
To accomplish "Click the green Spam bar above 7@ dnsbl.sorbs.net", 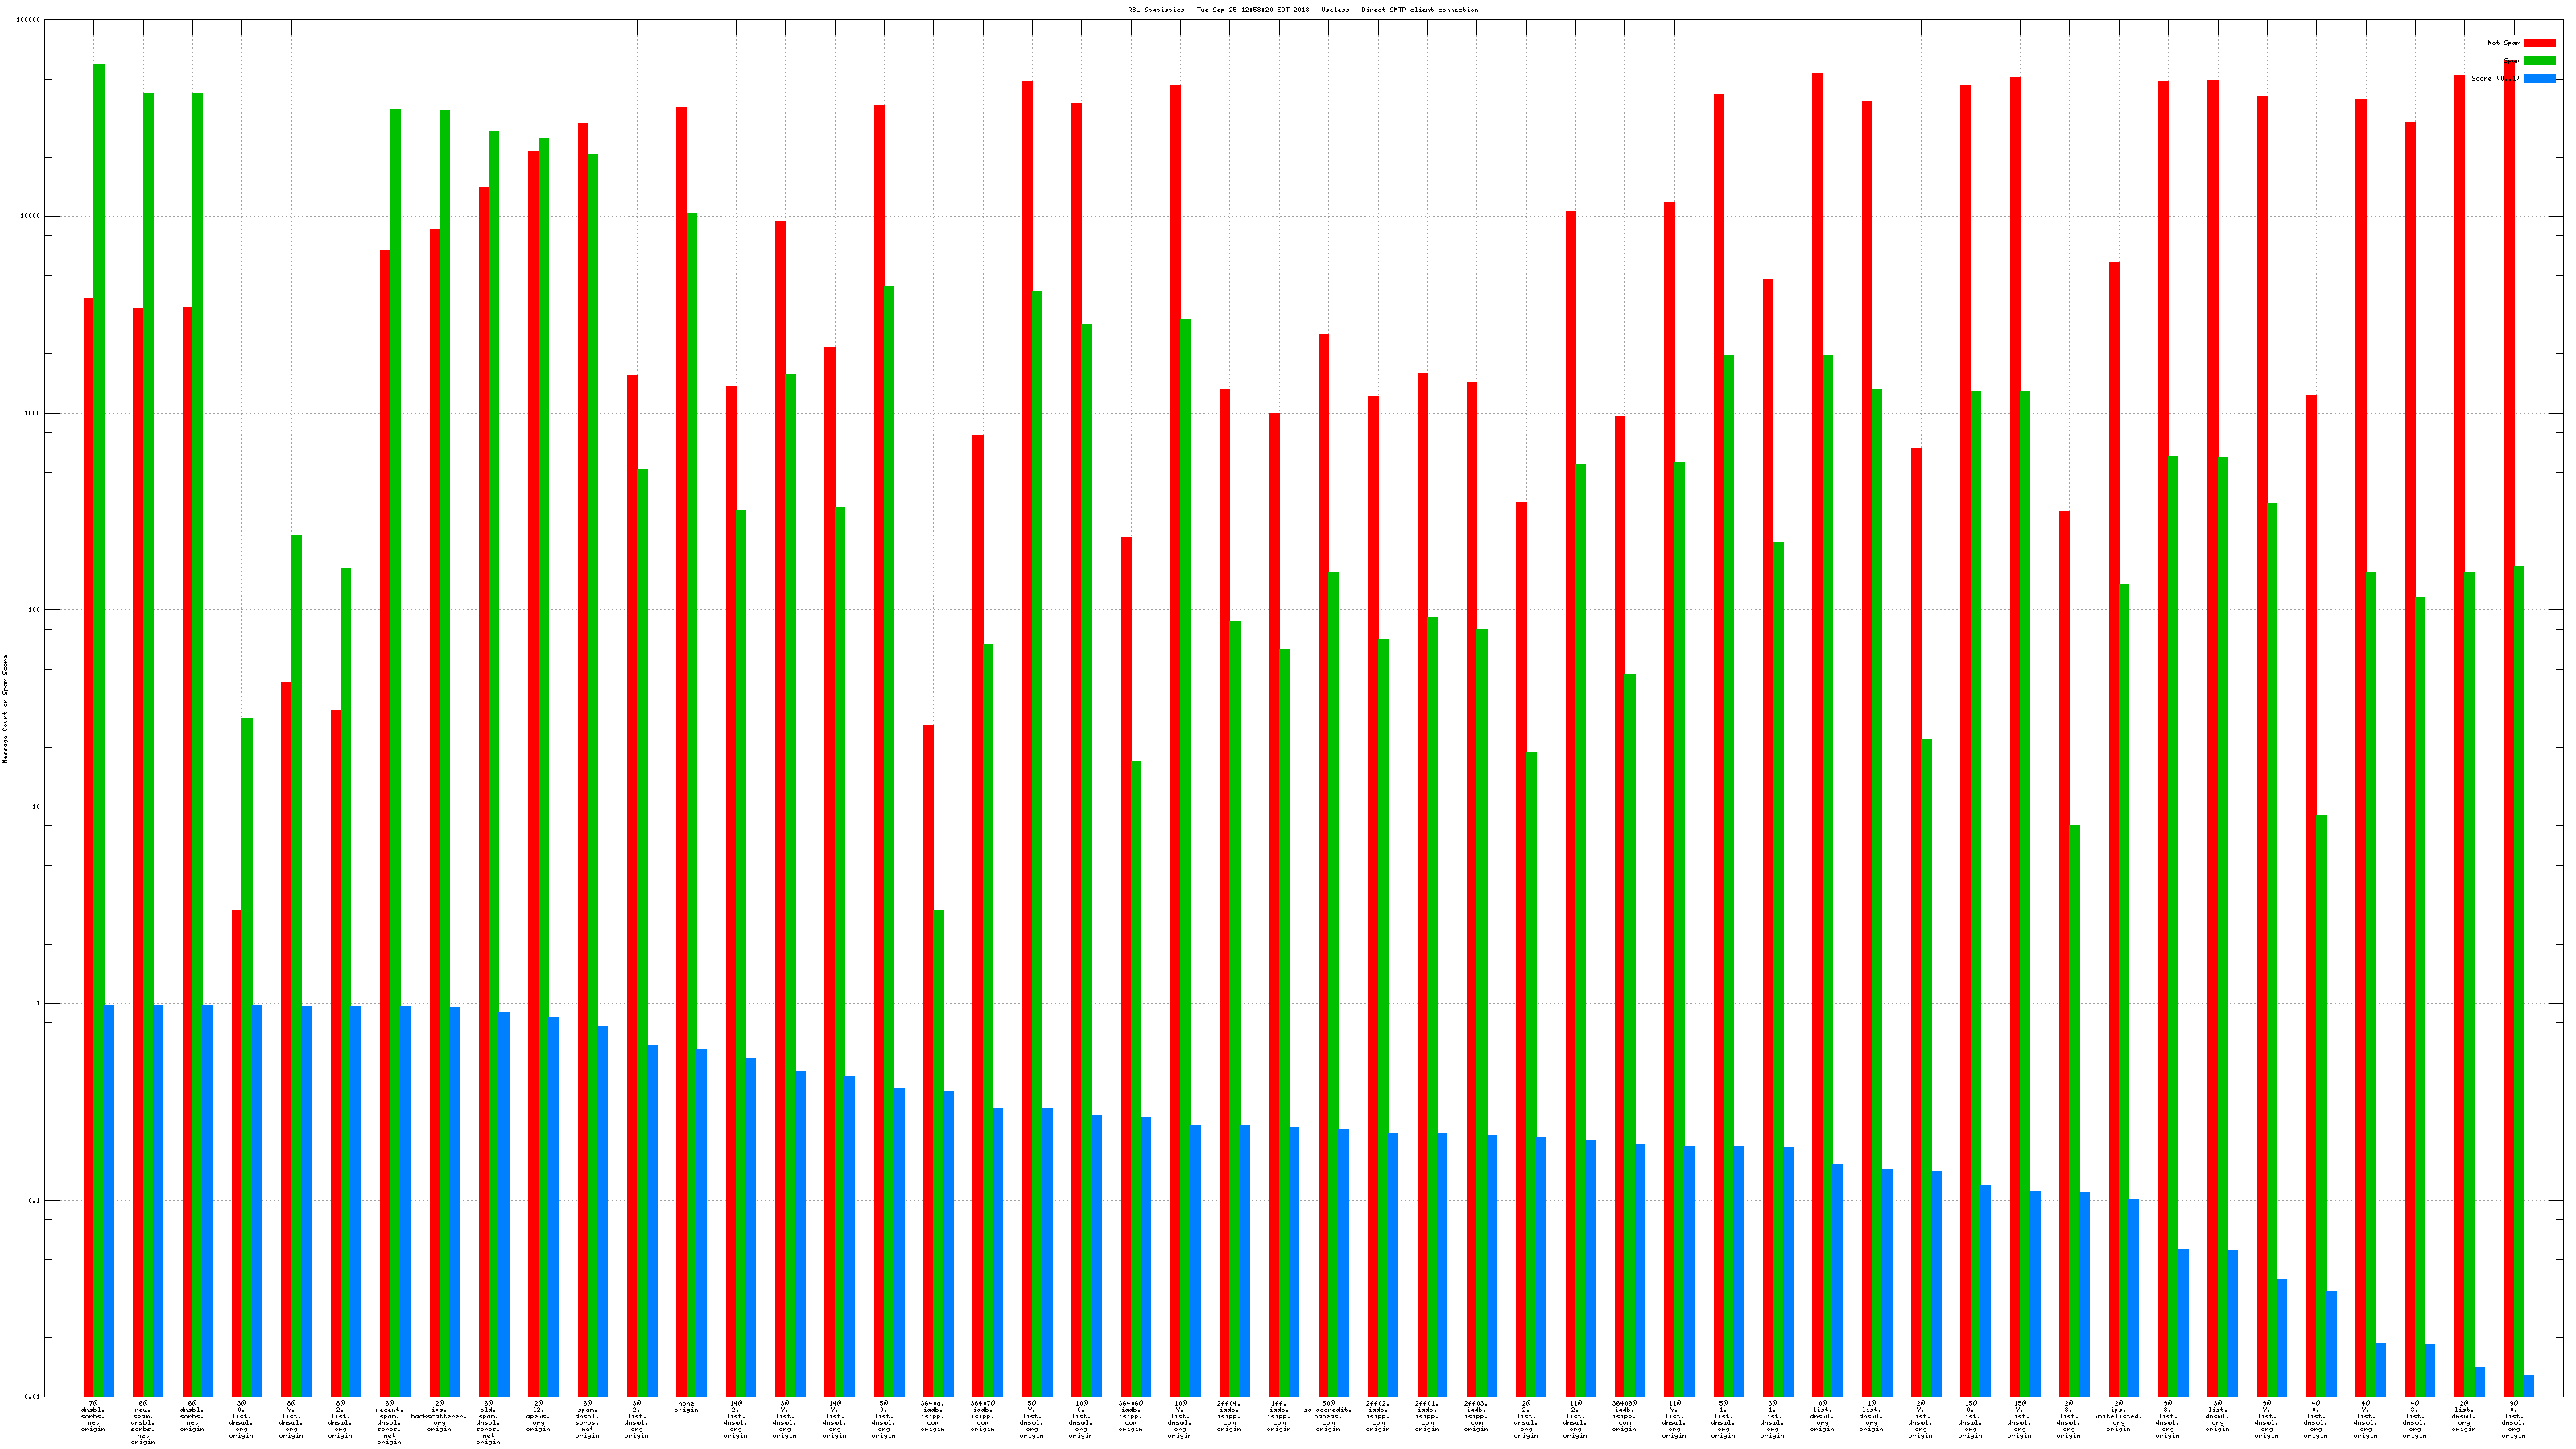I will [99, 700].
